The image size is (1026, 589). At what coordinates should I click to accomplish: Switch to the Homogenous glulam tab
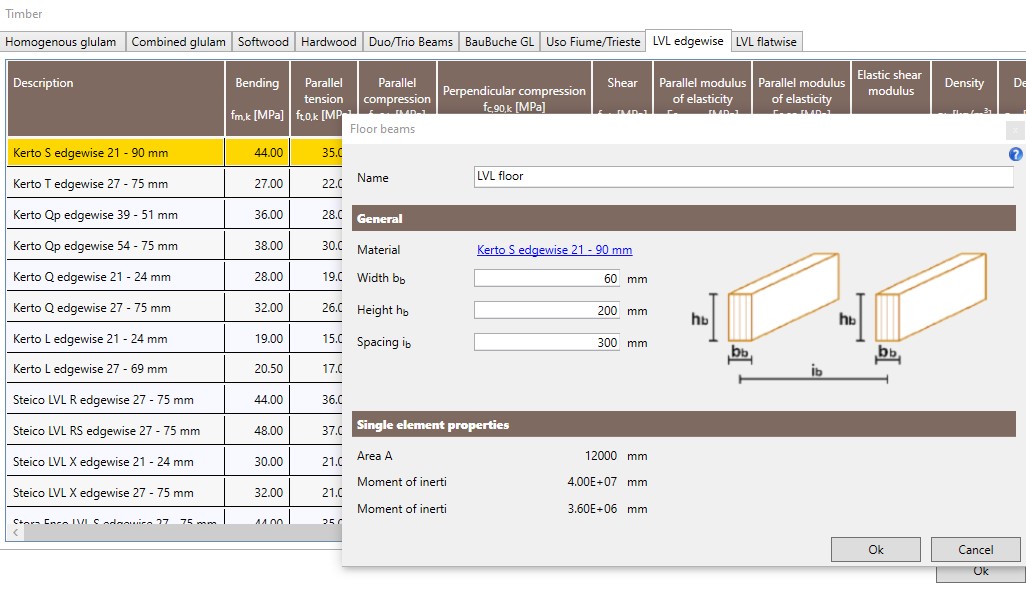click(61, 42)
